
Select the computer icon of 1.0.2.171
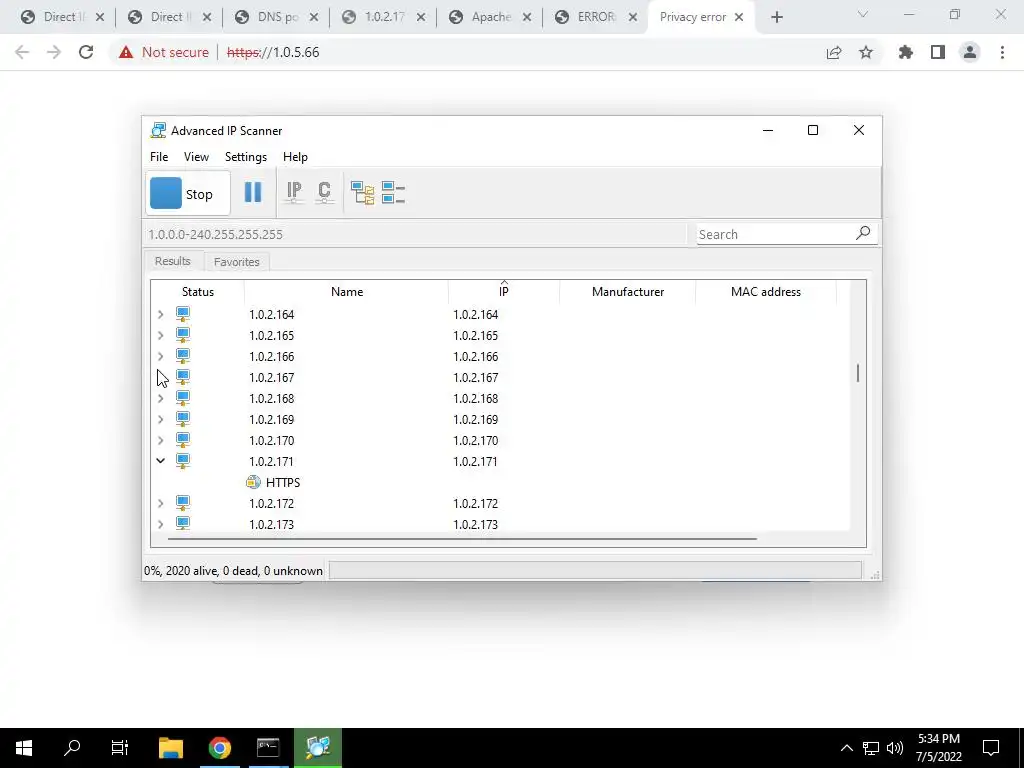(183, 460)
